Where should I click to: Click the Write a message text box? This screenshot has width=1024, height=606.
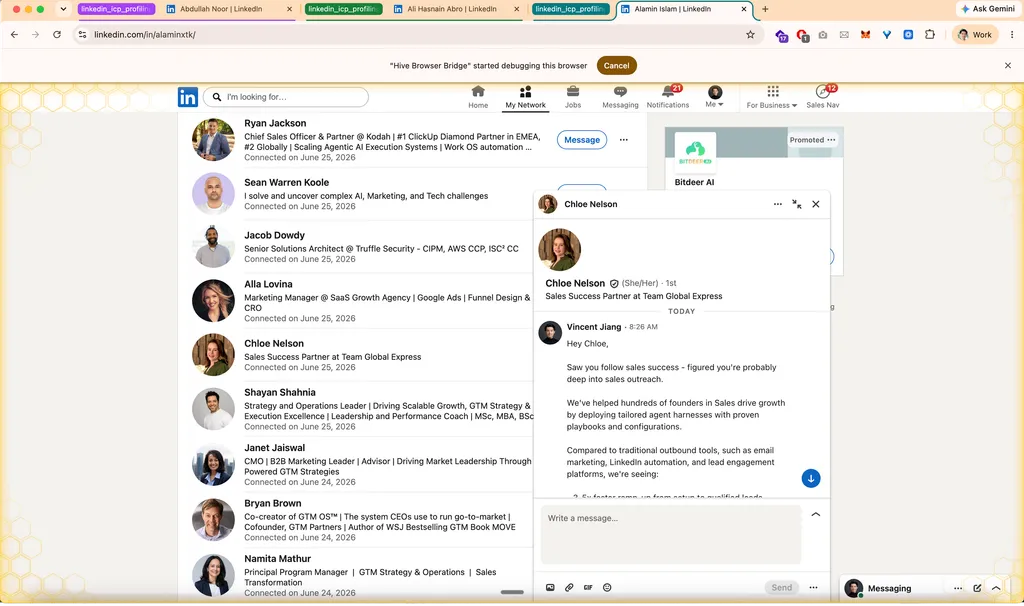[x=671, y=534]
